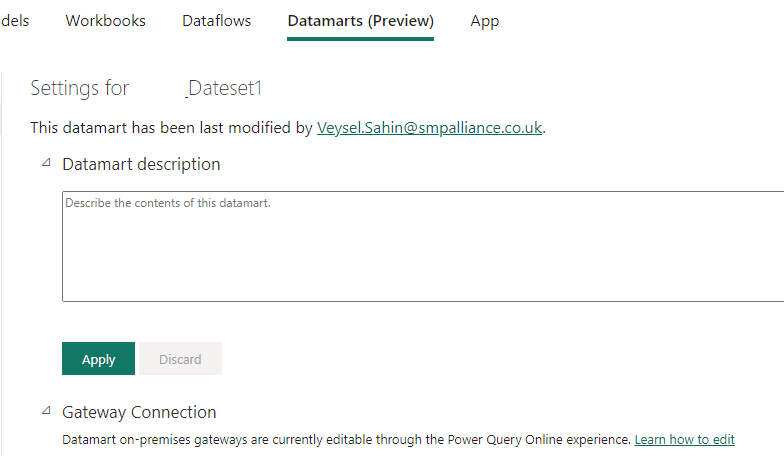Discard the description changes
This screenshot has width=784, height=456.
tap(180, 358)
